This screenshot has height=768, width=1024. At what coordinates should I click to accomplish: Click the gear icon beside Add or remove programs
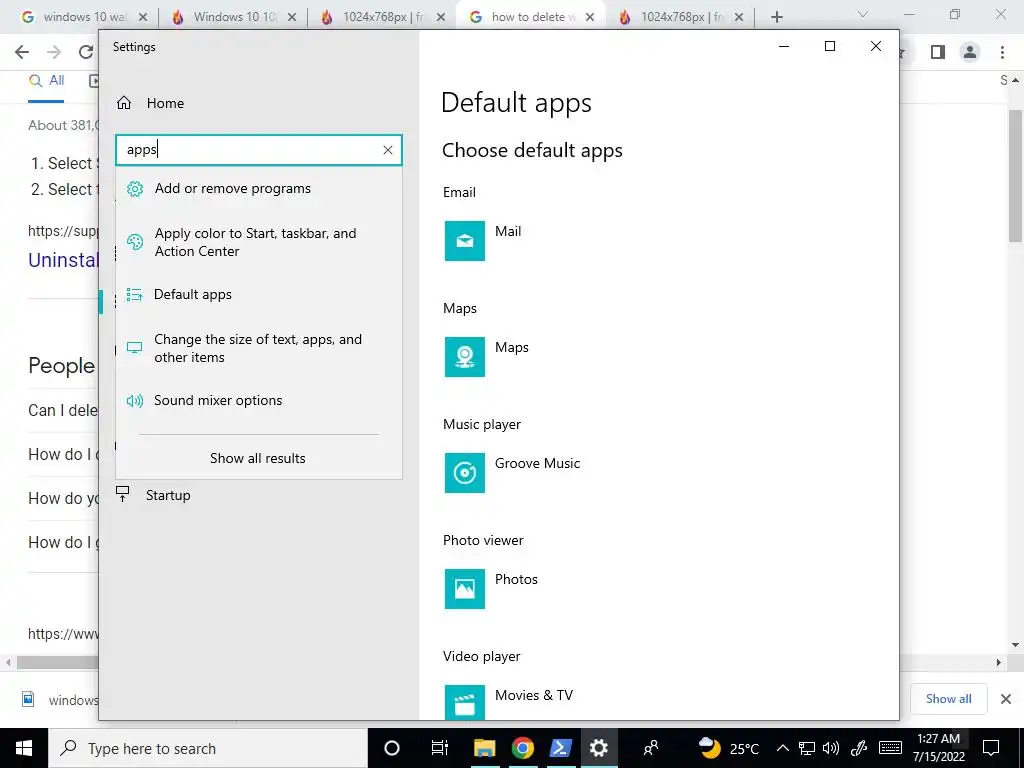point(135,189)
